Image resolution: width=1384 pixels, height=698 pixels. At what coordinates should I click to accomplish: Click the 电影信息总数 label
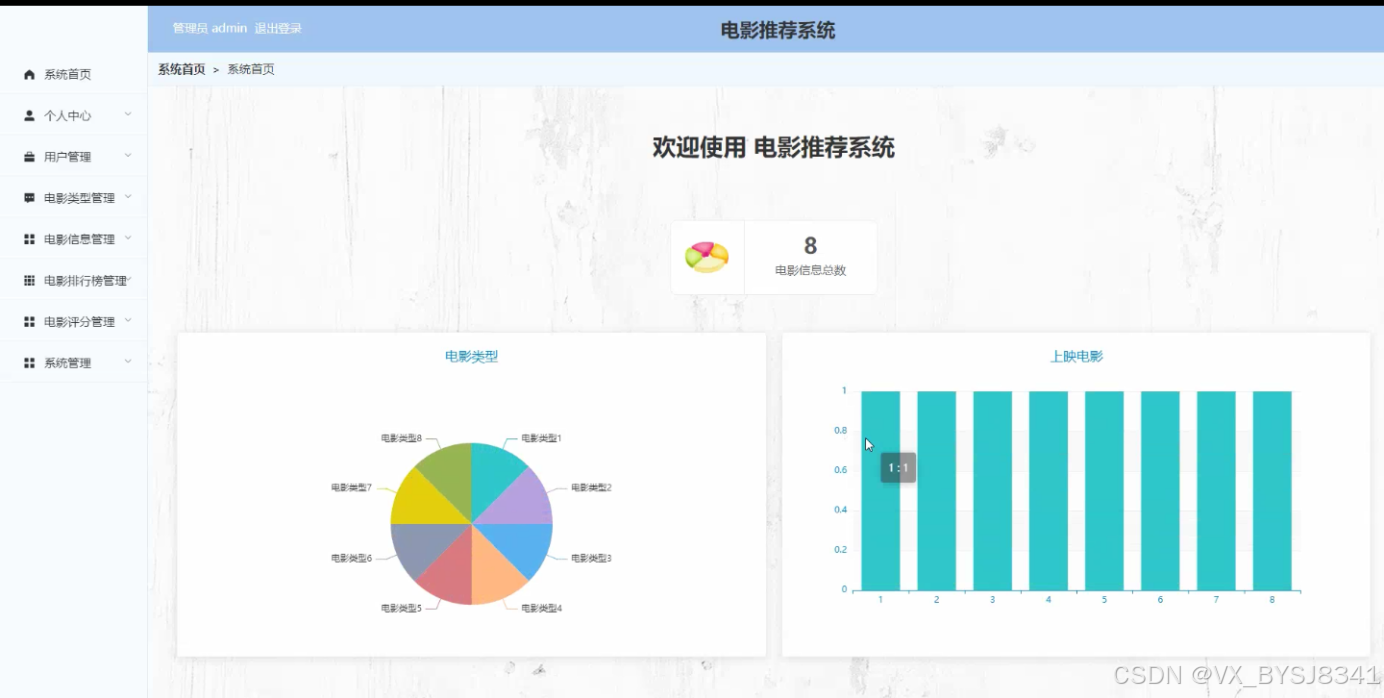(811, 270)
